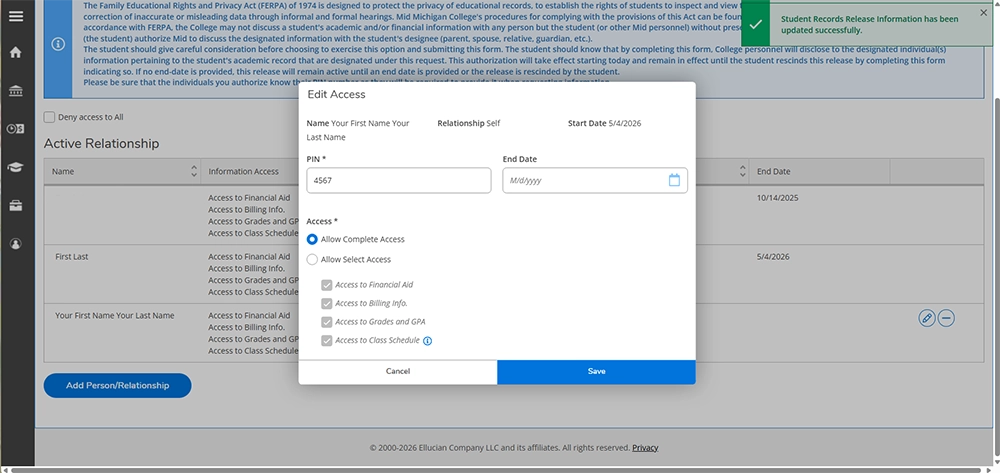Click the horizontal scrollbar at bottom
Viewport: 1000px width, 473px height.
496,470
